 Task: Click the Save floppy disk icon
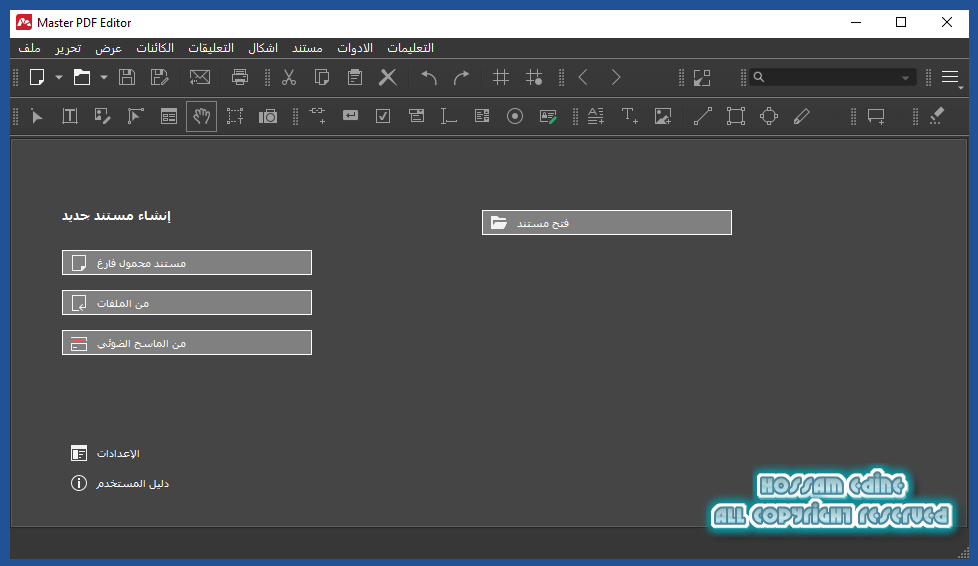click(x=127, y=77)
